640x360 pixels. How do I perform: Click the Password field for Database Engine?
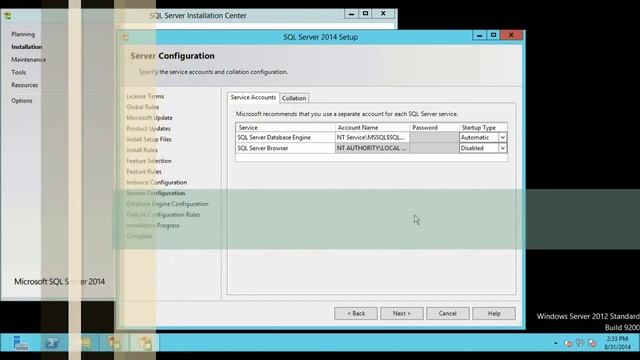click(x=434, y=138)
